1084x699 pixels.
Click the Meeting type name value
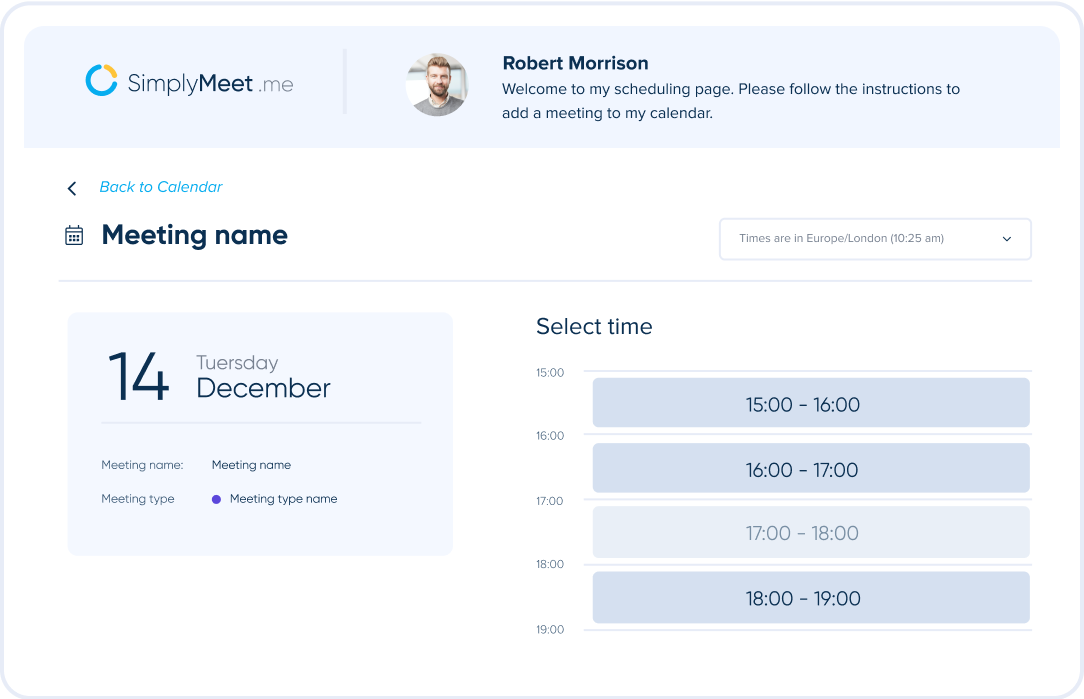point(283,499)
